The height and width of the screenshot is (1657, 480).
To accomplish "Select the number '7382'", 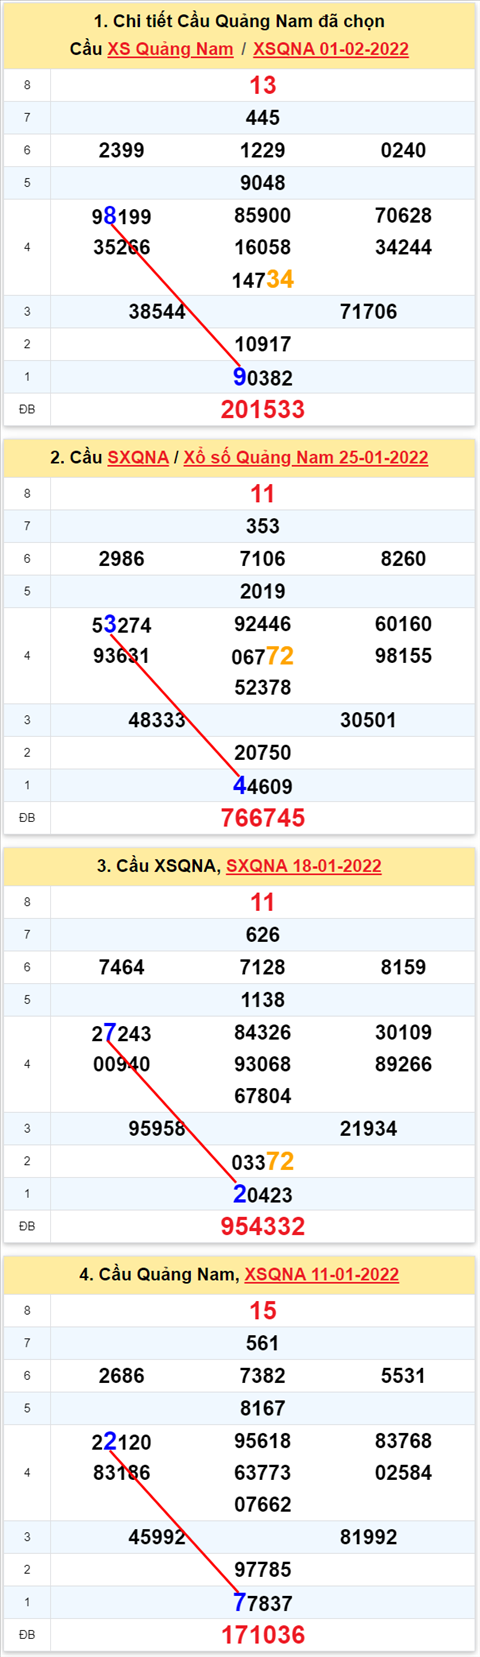I will [263, 1376].
